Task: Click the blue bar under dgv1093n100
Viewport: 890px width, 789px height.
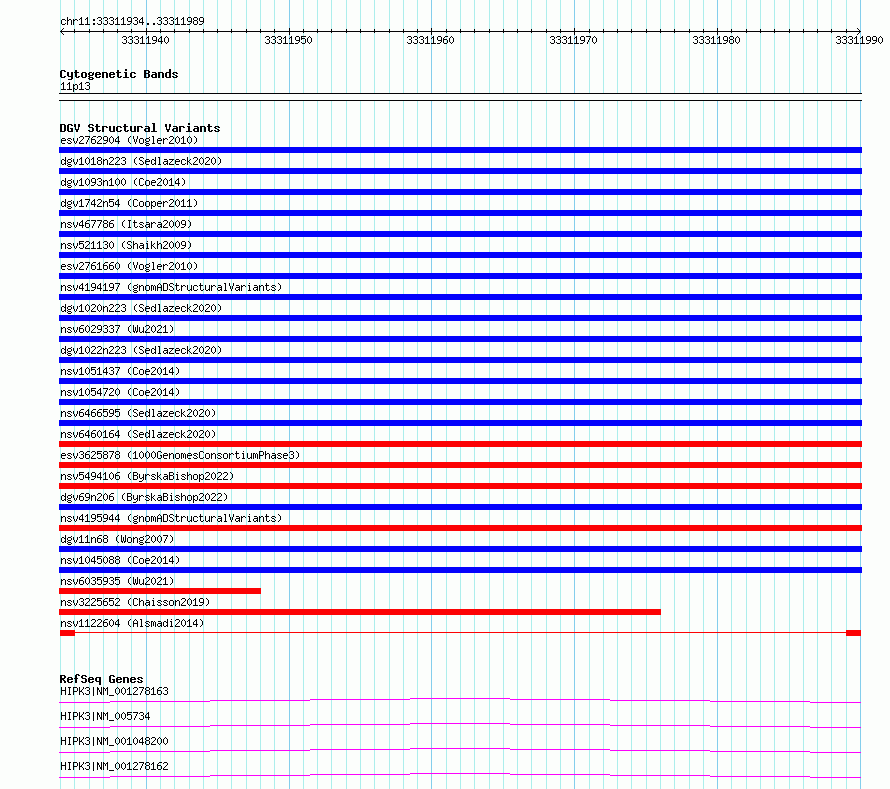Action: click(460, 192)
